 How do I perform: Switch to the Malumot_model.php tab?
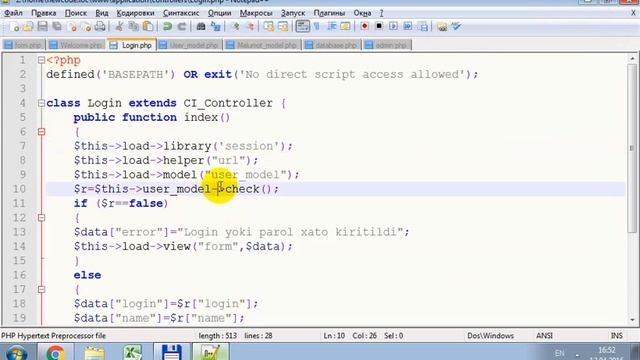tap(262, 45)
